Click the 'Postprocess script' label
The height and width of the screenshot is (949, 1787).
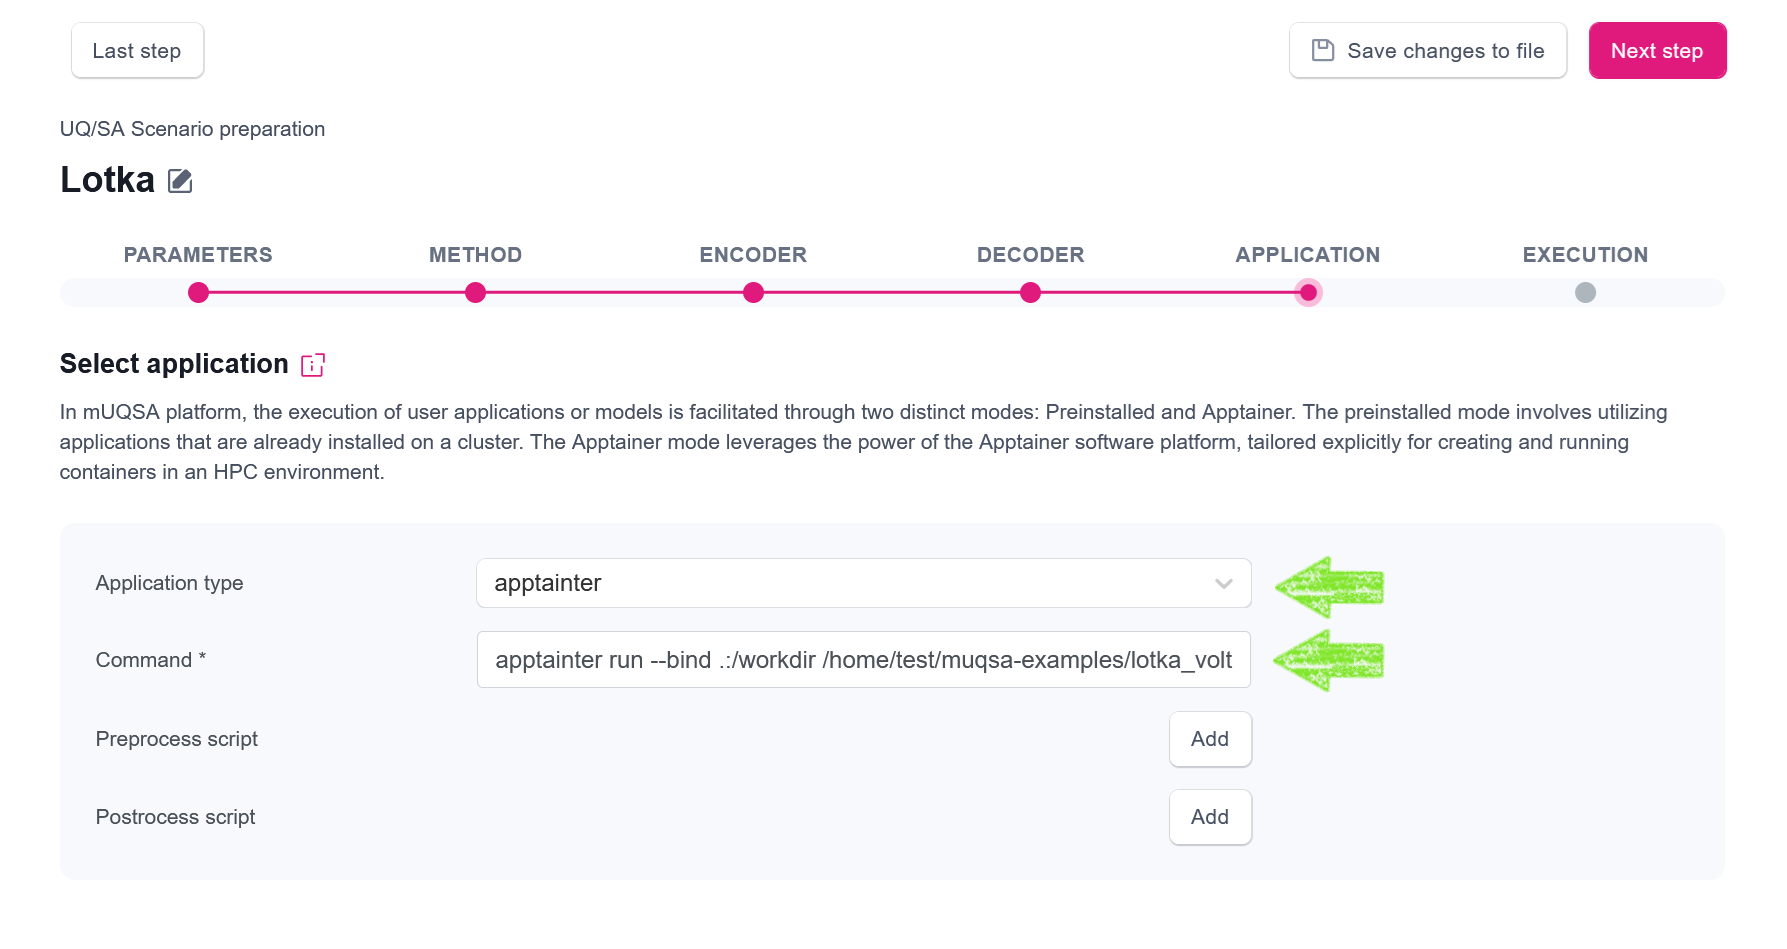[x=176, y=817]
